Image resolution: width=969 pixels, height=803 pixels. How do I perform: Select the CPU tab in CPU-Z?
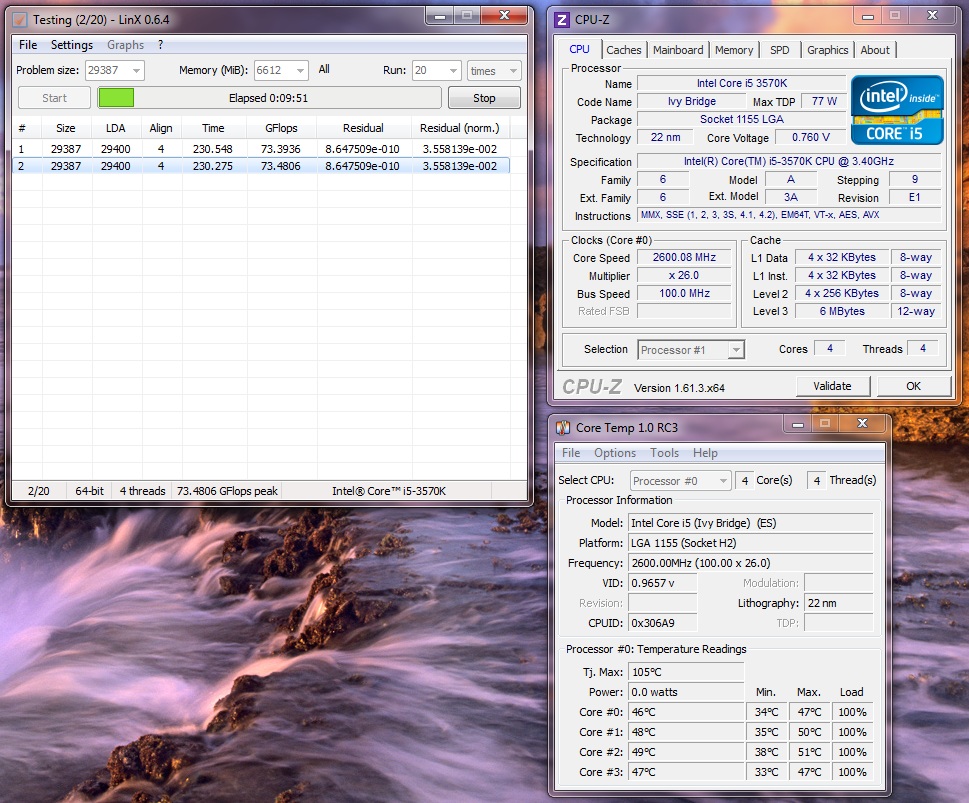(x=579, y=49)
